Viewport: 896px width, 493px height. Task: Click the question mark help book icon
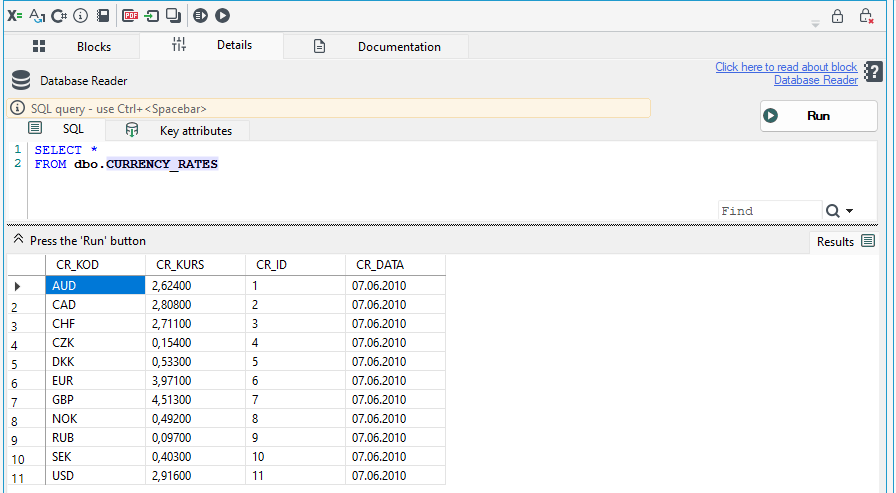tap(873, 72)
